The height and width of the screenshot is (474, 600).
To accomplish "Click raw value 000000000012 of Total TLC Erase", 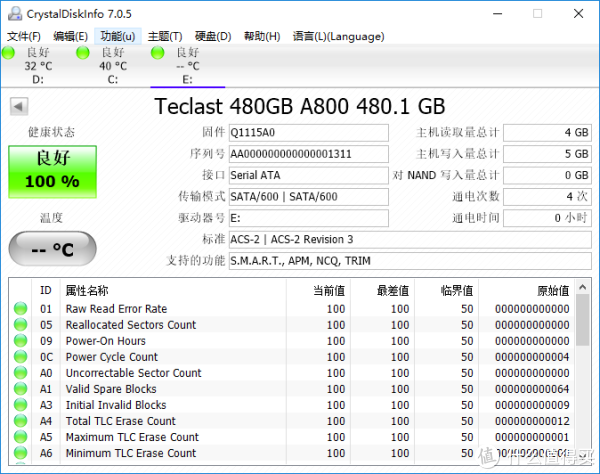I will point(532,421).
